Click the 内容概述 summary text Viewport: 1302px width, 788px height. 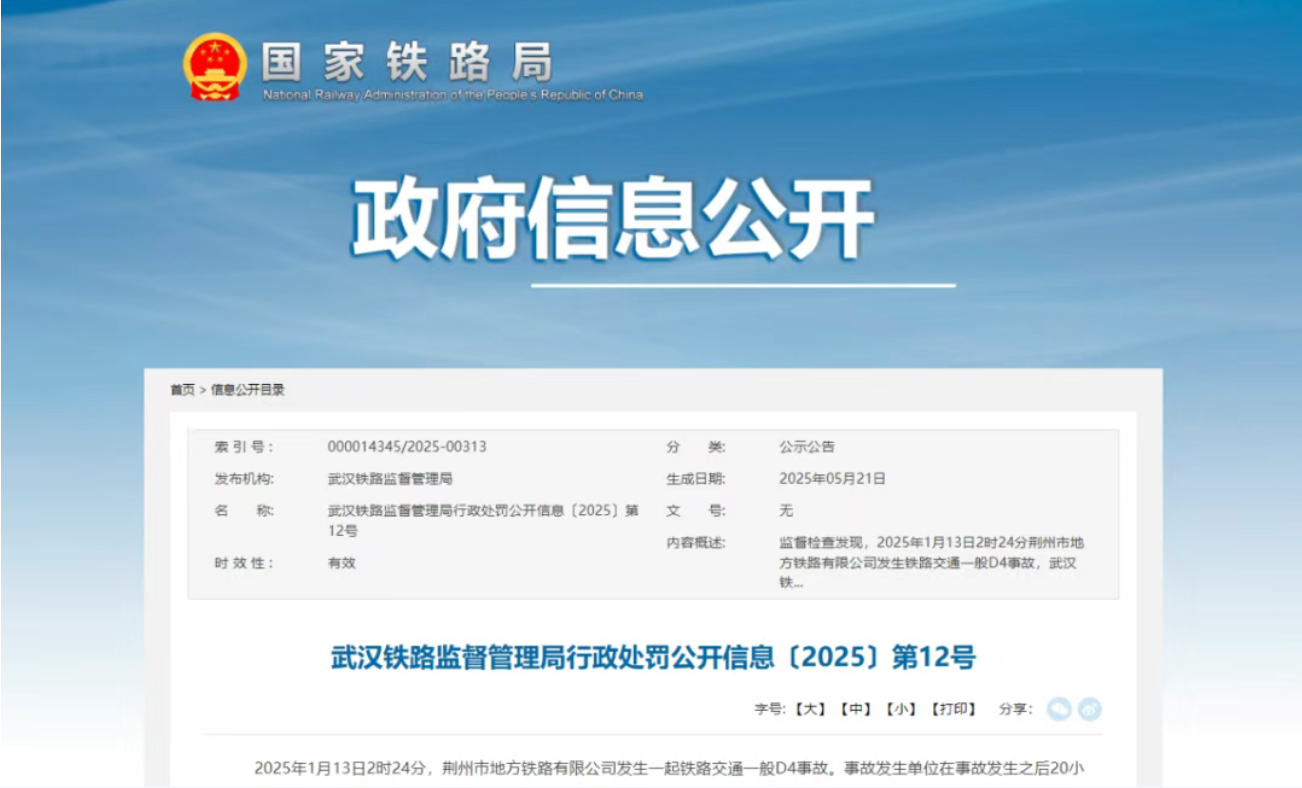click(x=932, y=562)
